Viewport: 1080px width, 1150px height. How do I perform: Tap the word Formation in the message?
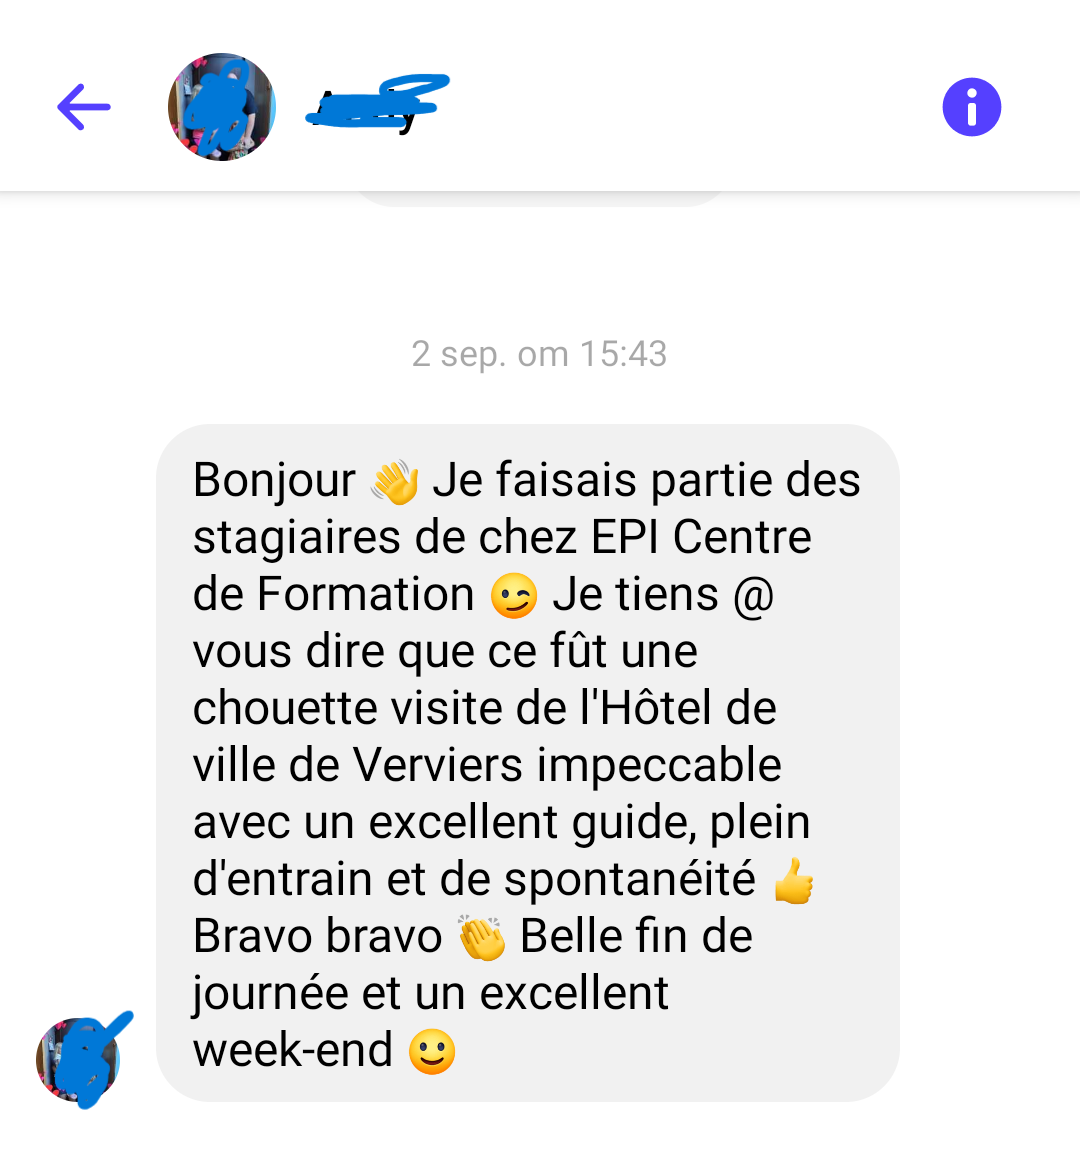365,594
